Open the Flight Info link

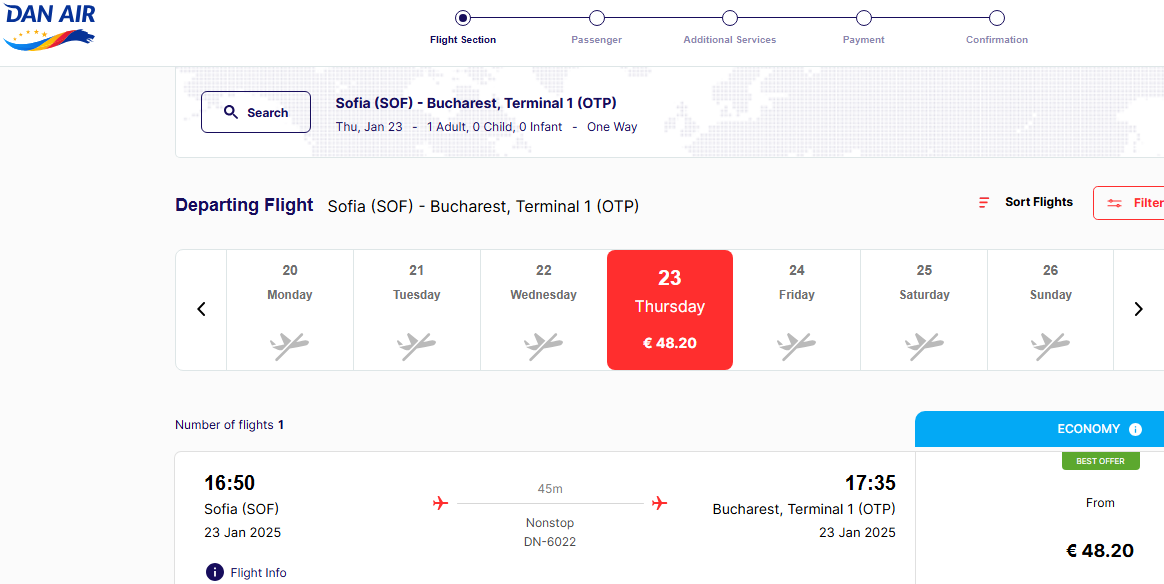pos(258,573)
